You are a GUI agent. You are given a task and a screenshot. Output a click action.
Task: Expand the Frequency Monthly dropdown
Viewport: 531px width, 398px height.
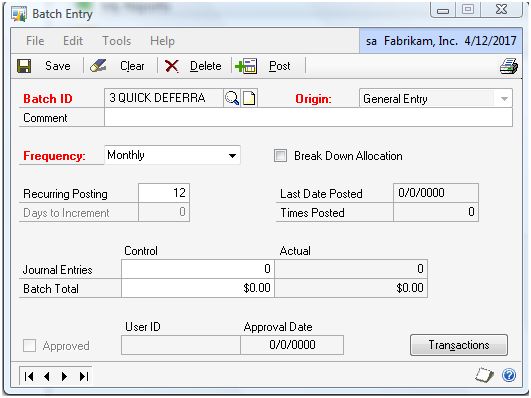[232, 156]
